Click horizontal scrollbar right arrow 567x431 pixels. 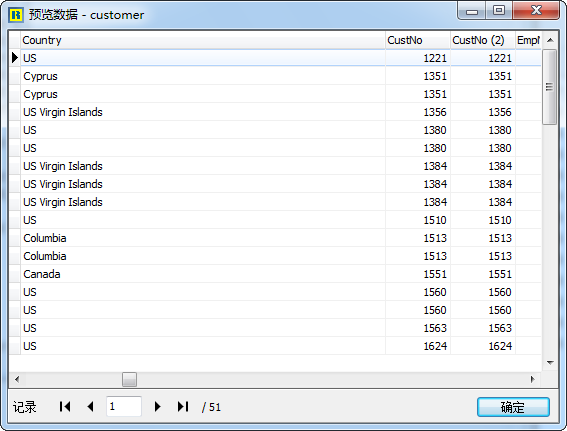coord(533,379)
